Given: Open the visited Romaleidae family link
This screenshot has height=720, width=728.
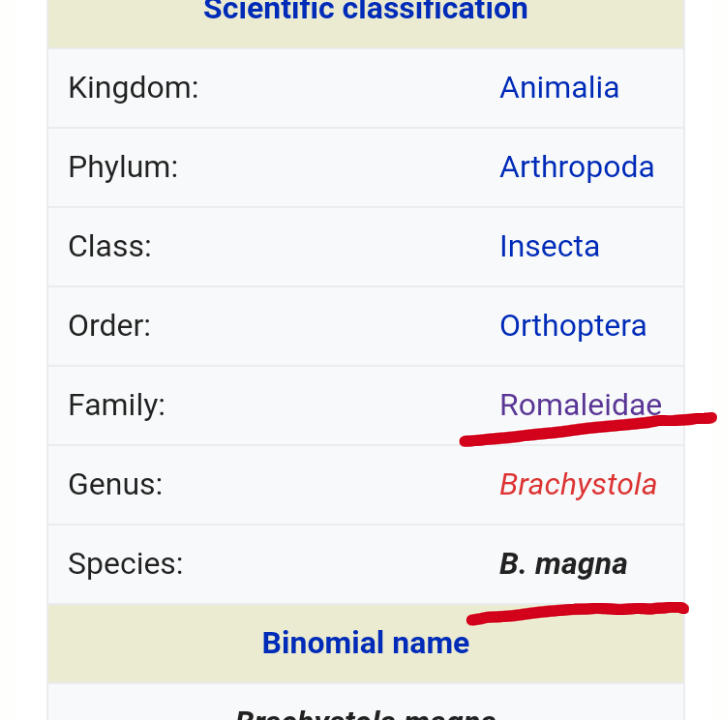Looking at the screenshot, I should click(580, 404).
